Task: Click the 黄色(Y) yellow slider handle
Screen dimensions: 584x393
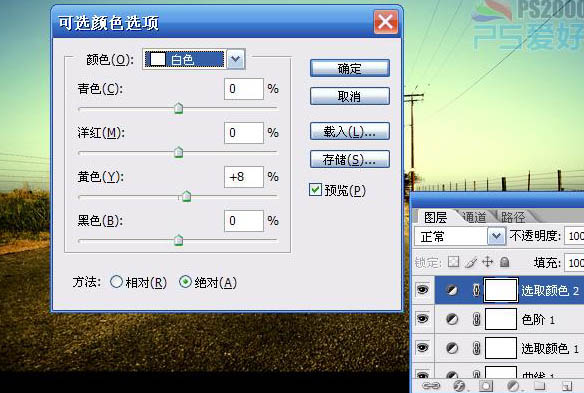Action: click(186, 196)
